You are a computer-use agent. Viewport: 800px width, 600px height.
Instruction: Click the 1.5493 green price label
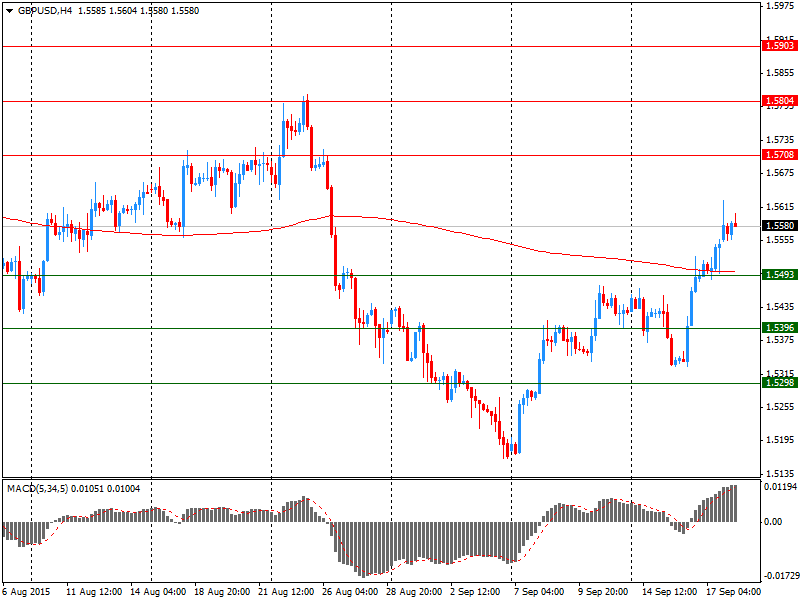(x=780, y=275)
